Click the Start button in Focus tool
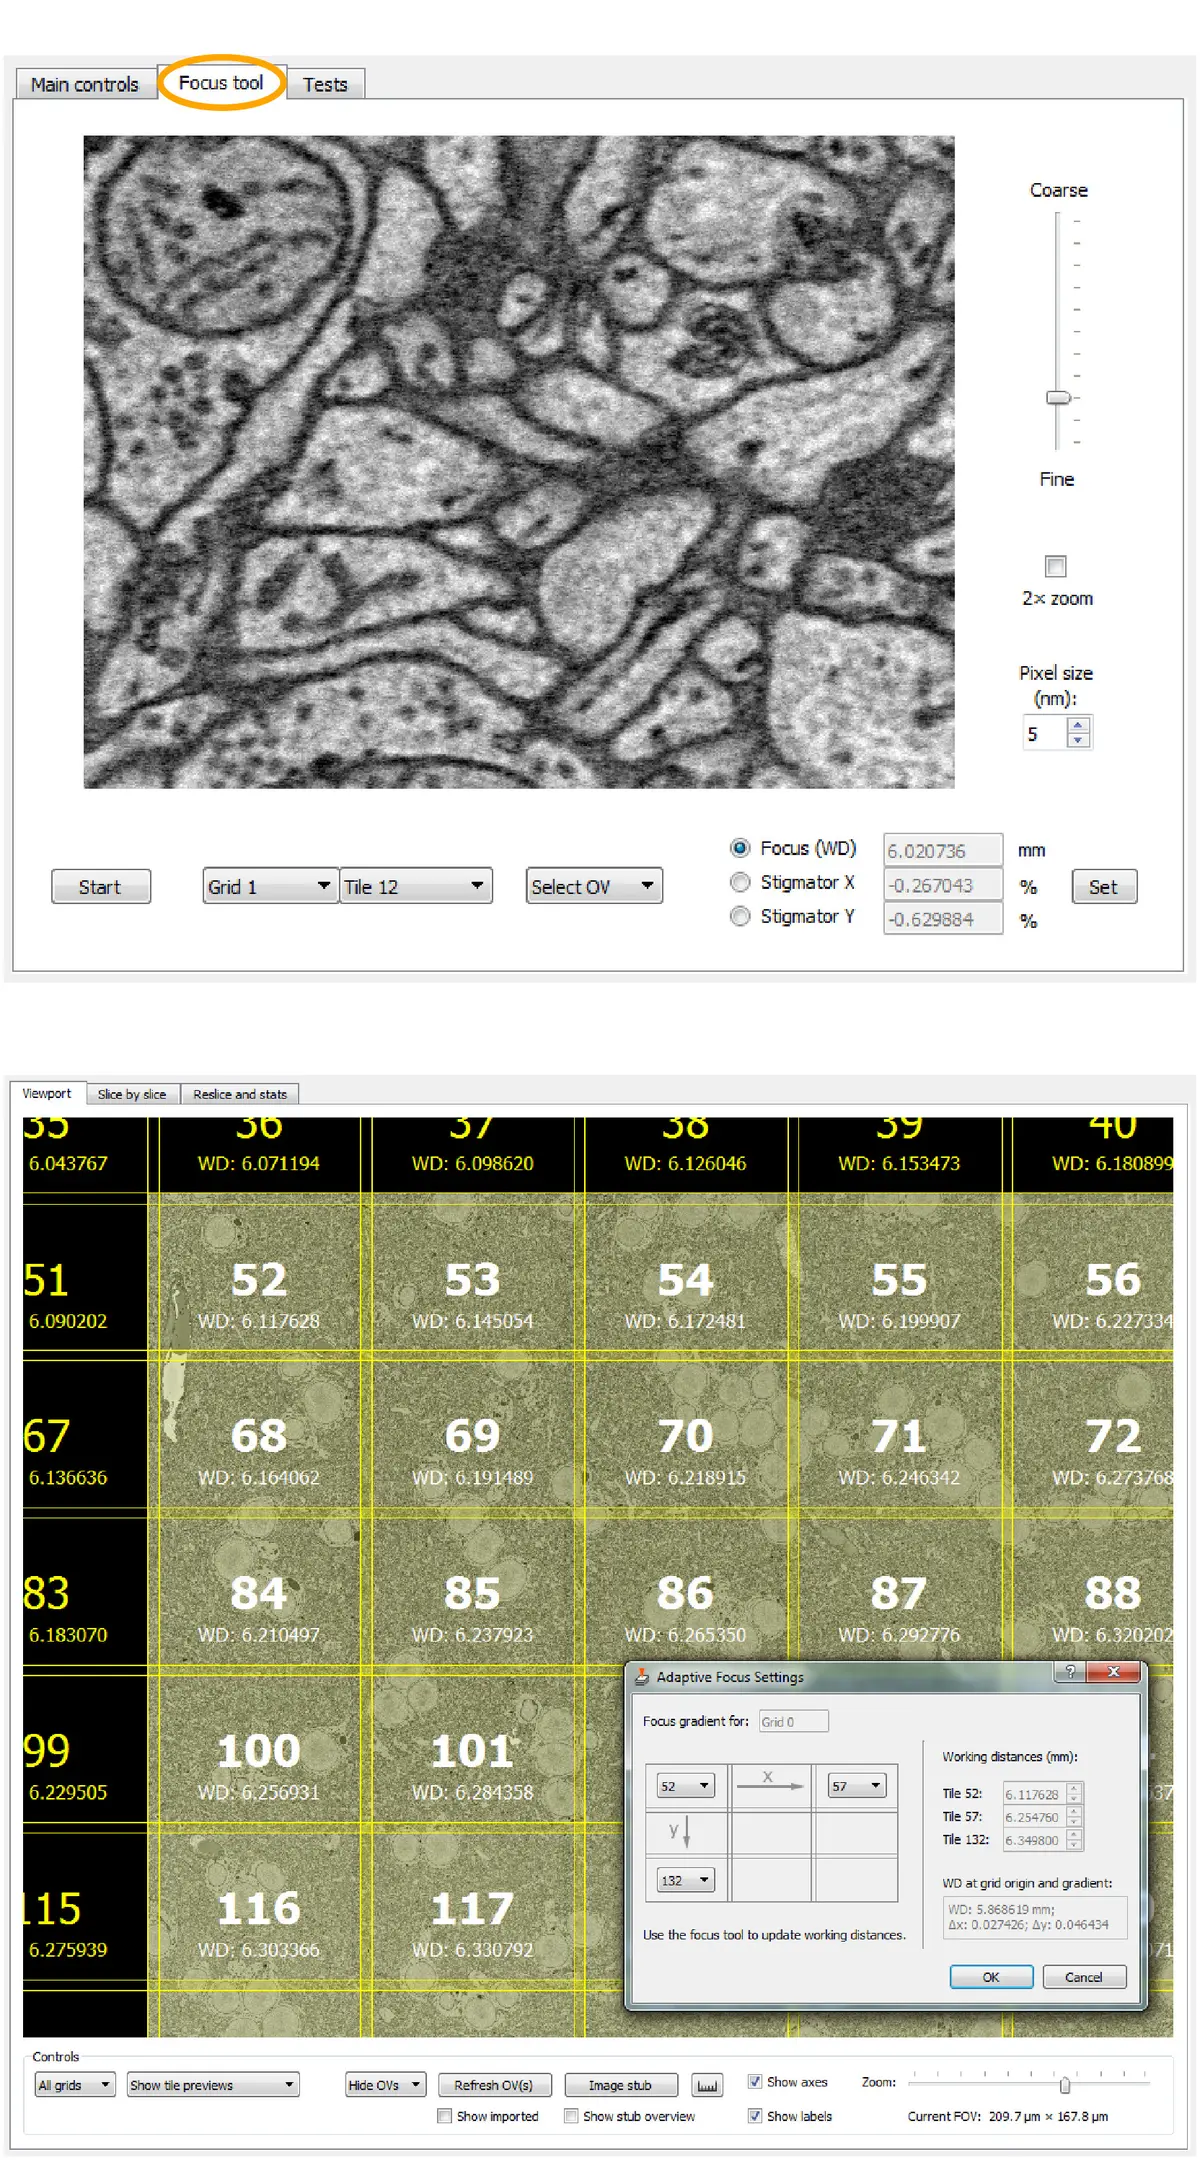1200x2160 pixels. [x=100, y=887]
